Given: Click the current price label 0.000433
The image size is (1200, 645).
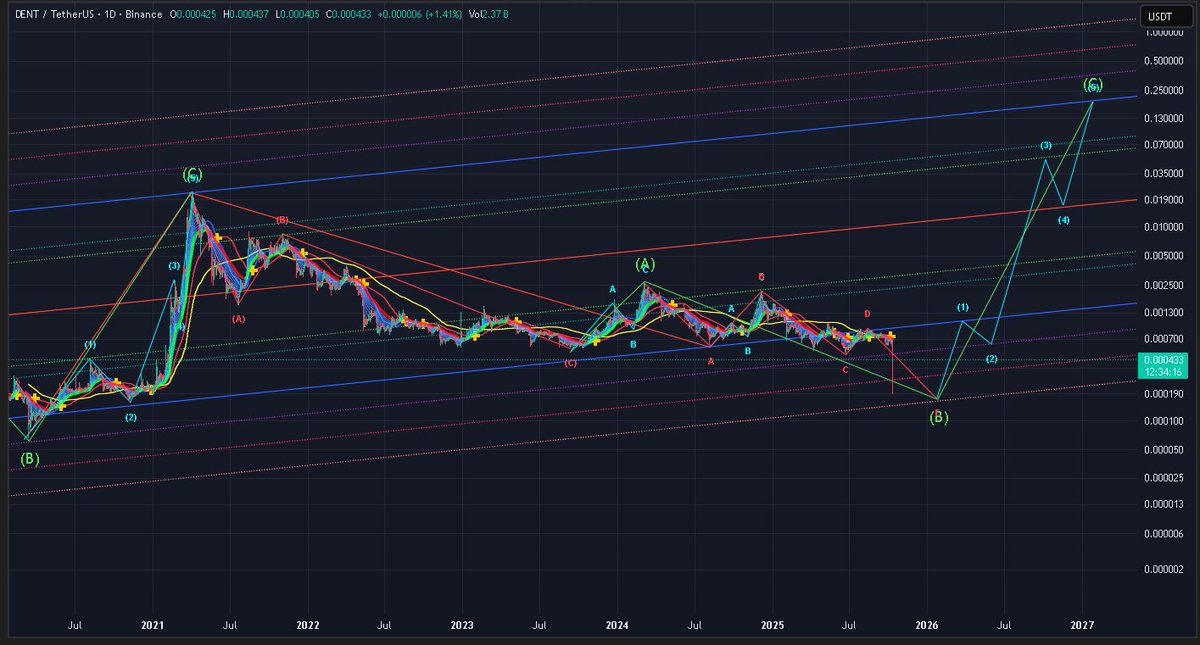Looking at the screenshot, I should pyautogui.click(x=1163, y=357).
